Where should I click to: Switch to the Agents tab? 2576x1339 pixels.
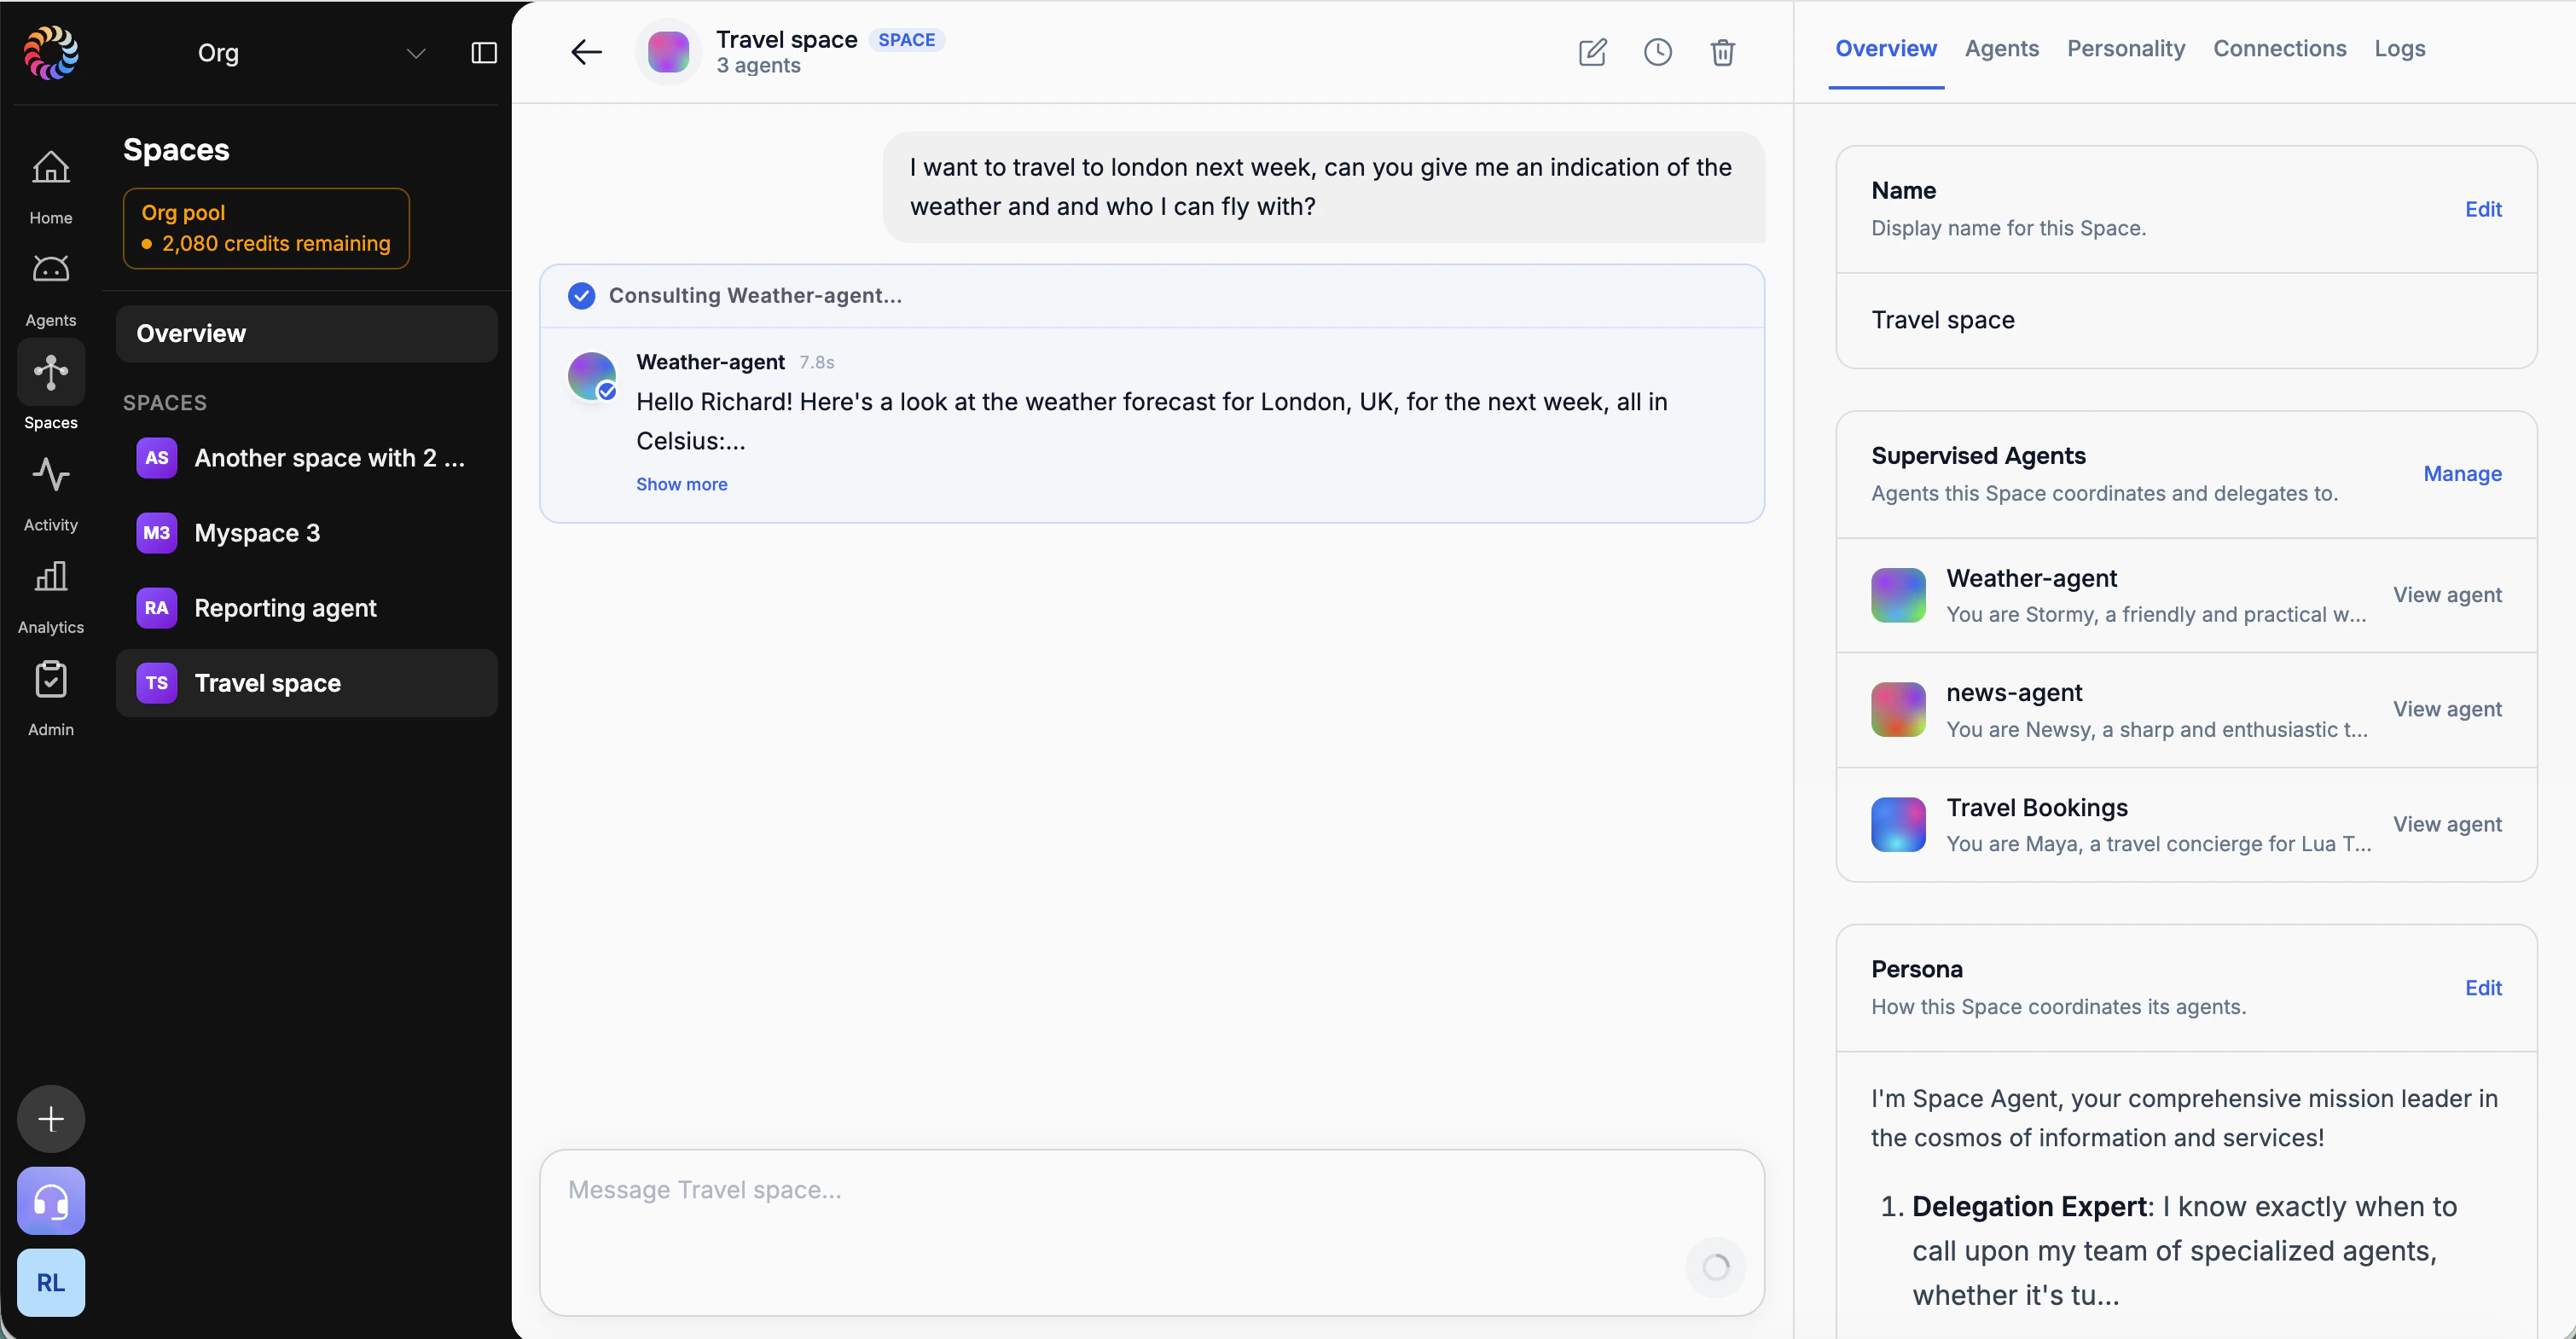coord(2002,49)
